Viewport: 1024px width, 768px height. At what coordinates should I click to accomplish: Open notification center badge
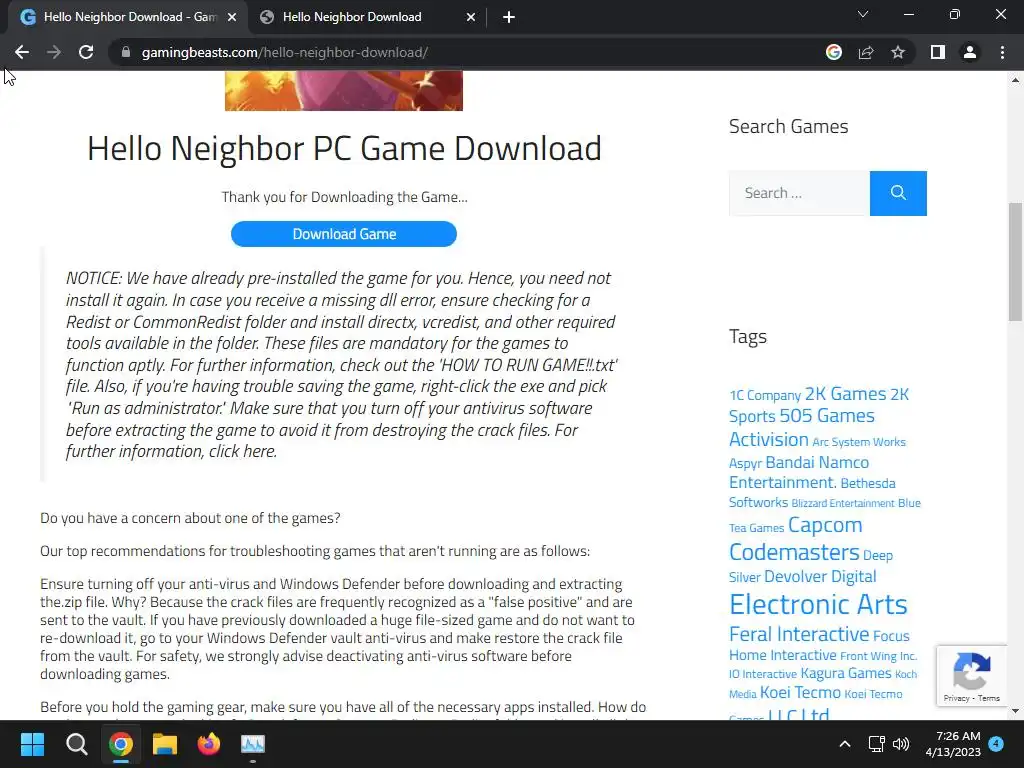click(996, 744)
